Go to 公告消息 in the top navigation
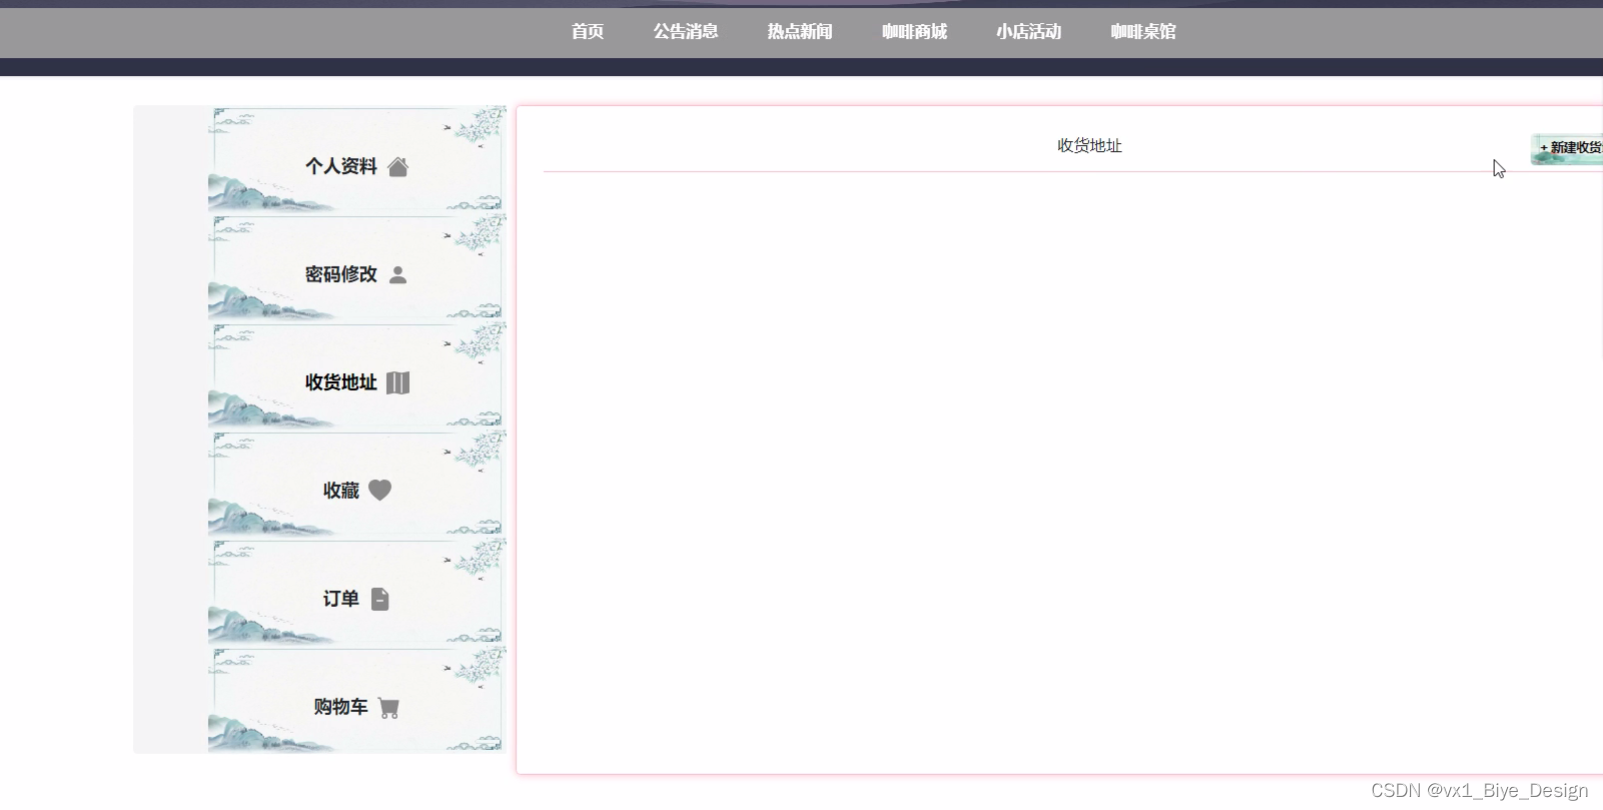Image resolution: width=1603 pixels, height=810 pixels. (x=686, y=32)
